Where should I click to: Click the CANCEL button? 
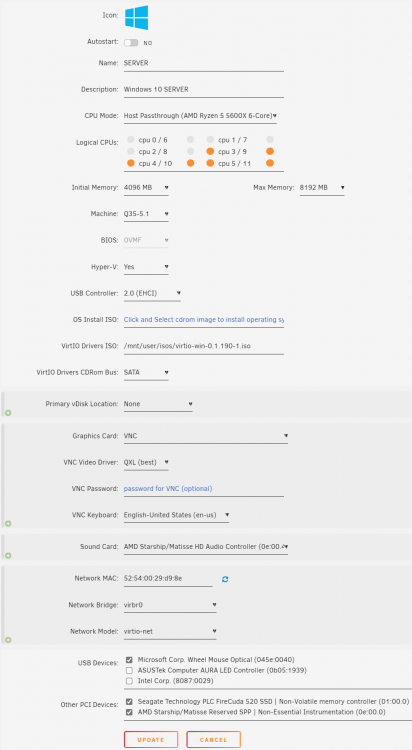213,739
